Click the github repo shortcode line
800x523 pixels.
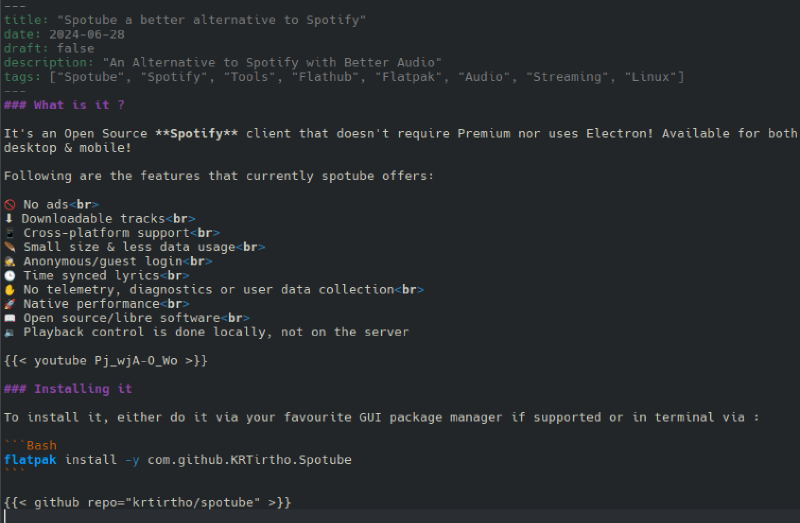148,502
